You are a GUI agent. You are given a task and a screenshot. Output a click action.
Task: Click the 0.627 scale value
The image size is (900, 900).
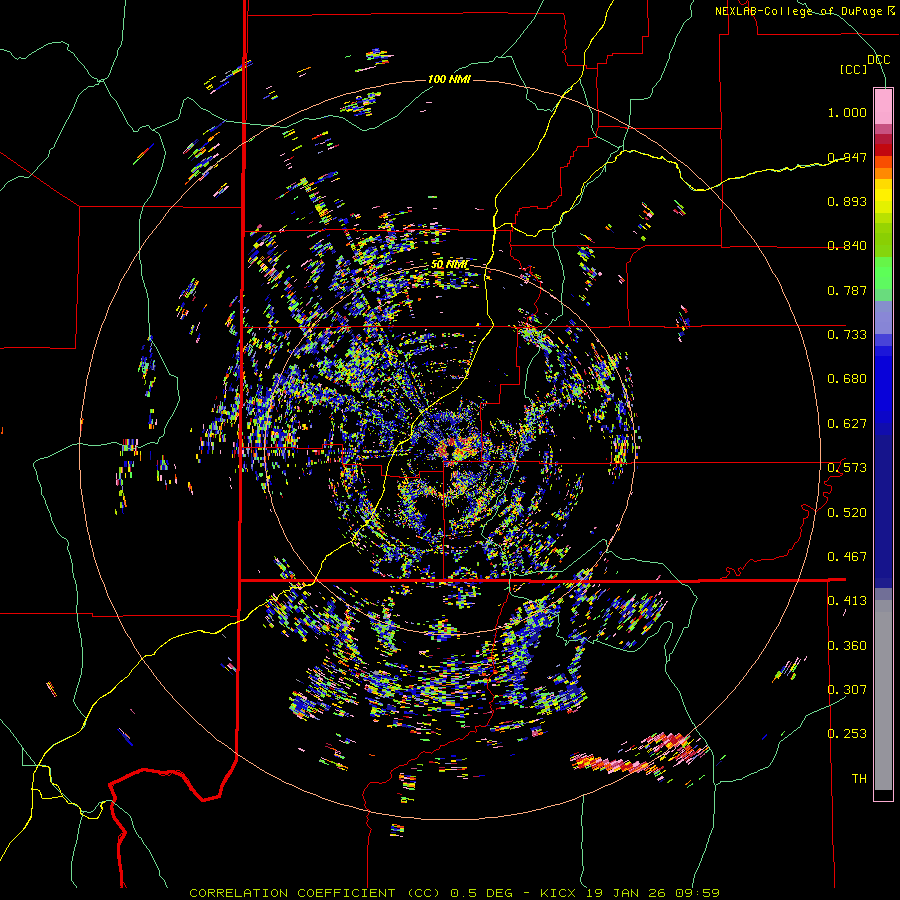847,424
